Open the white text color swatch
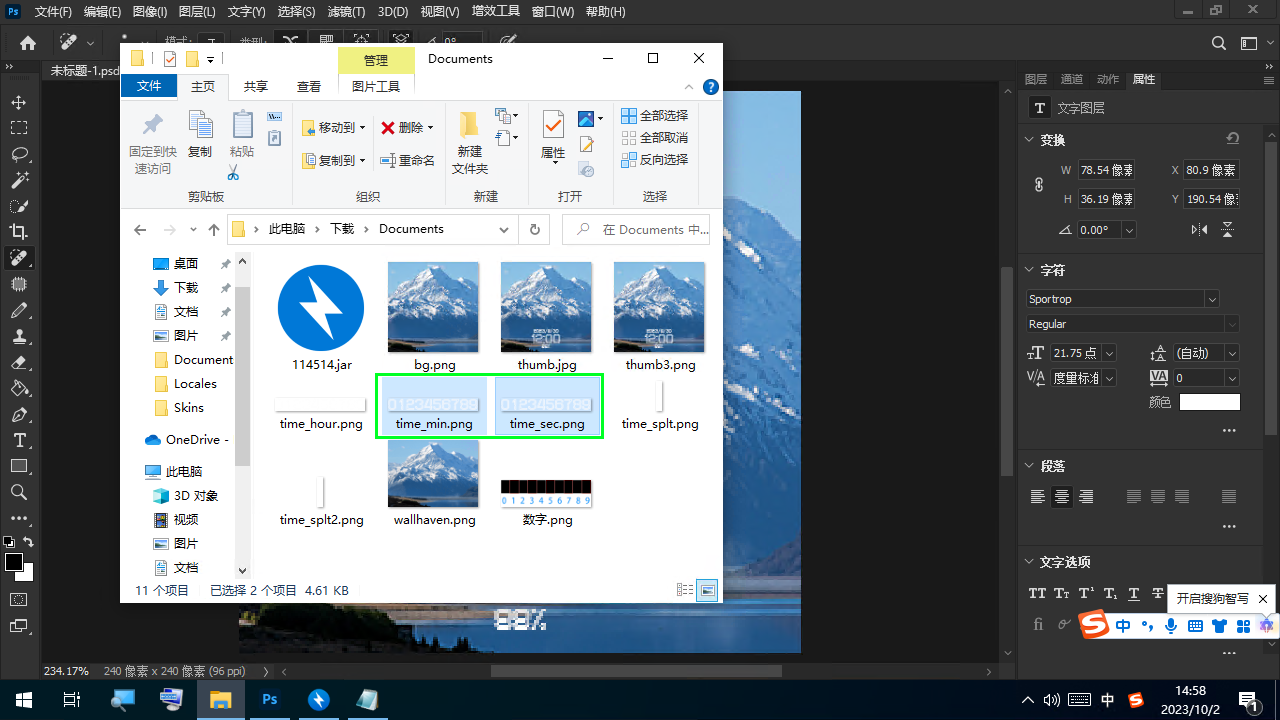This screenshot has height=720, width=1280. 1209,402
